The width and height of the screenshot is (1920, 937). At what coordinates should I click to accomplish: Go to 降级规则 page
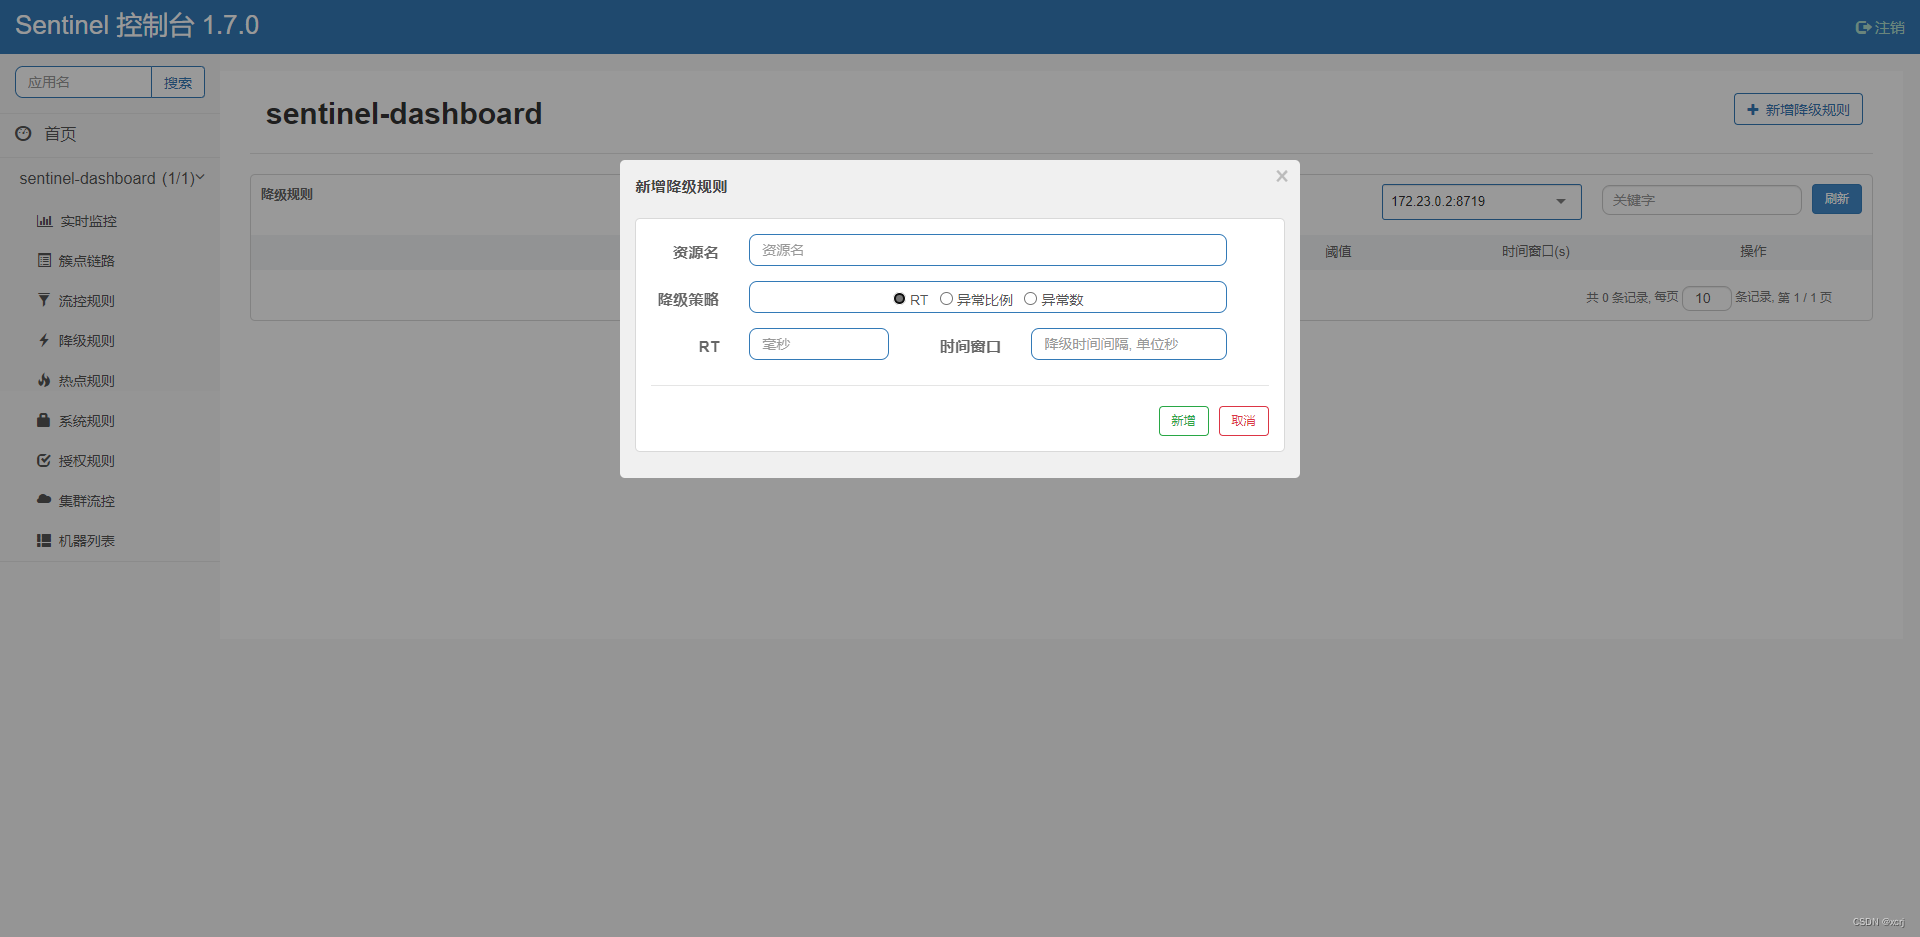(87, 340)
